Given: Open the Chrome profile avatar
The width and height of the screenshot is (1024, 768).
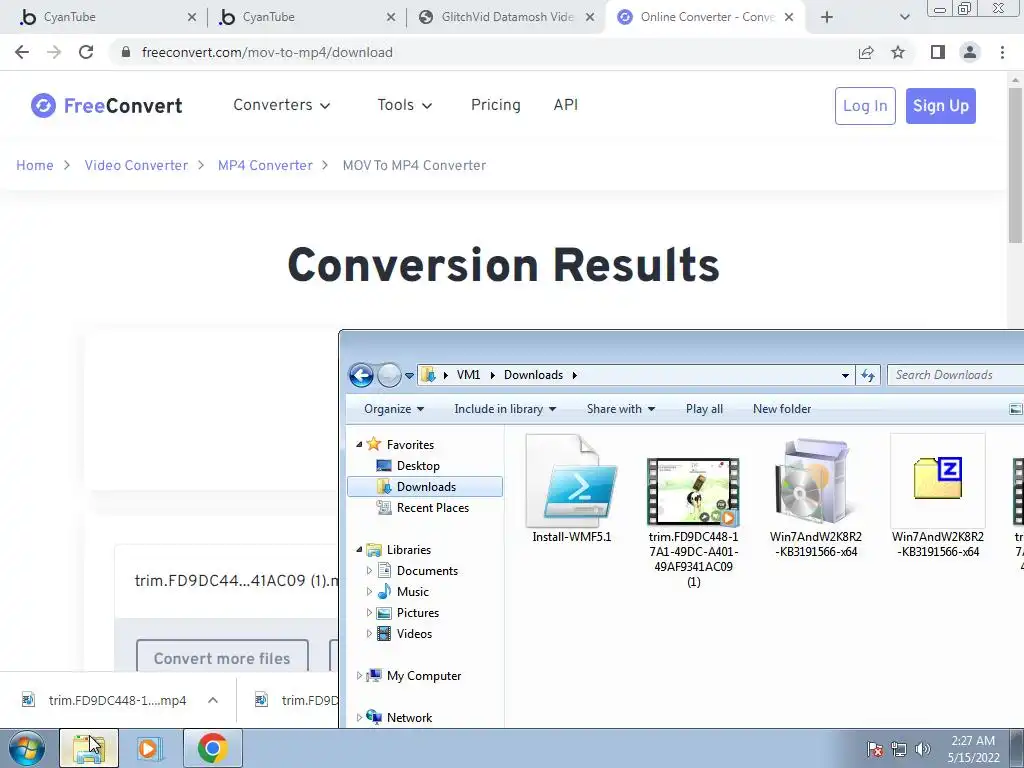Looking at the screenshot, I should [970, 52].
